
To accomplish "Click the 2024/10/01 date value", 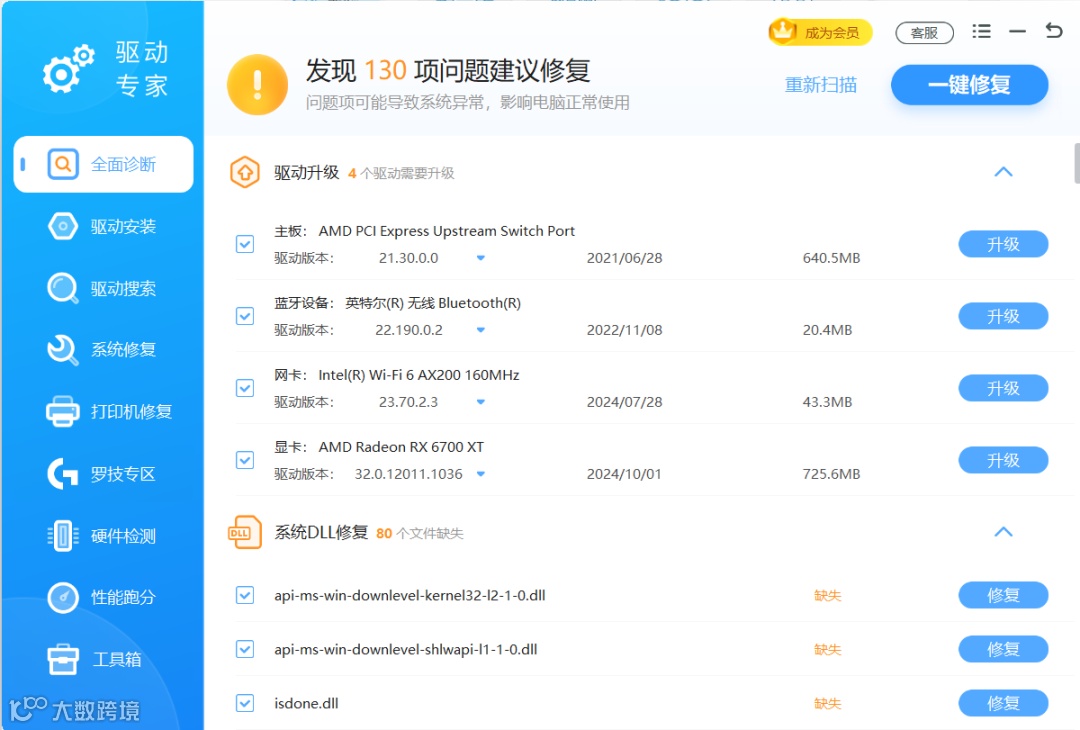I will coord(624,474).
